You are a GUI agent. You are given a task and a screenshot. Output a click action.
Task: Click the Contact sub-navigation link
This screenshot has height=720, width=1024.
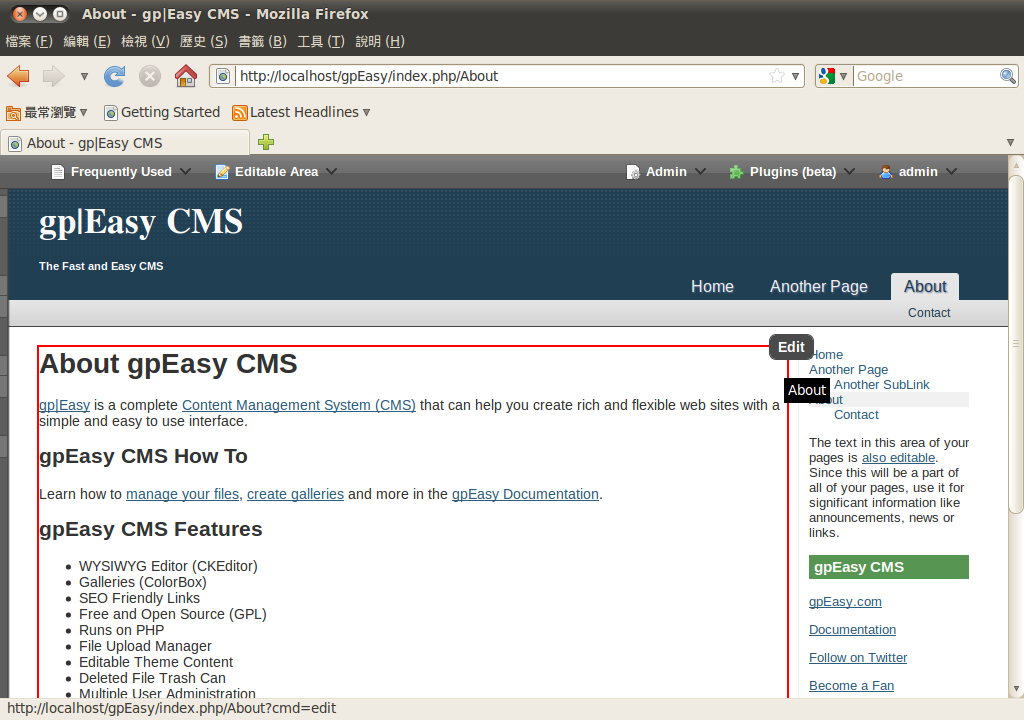coord(929,312)
